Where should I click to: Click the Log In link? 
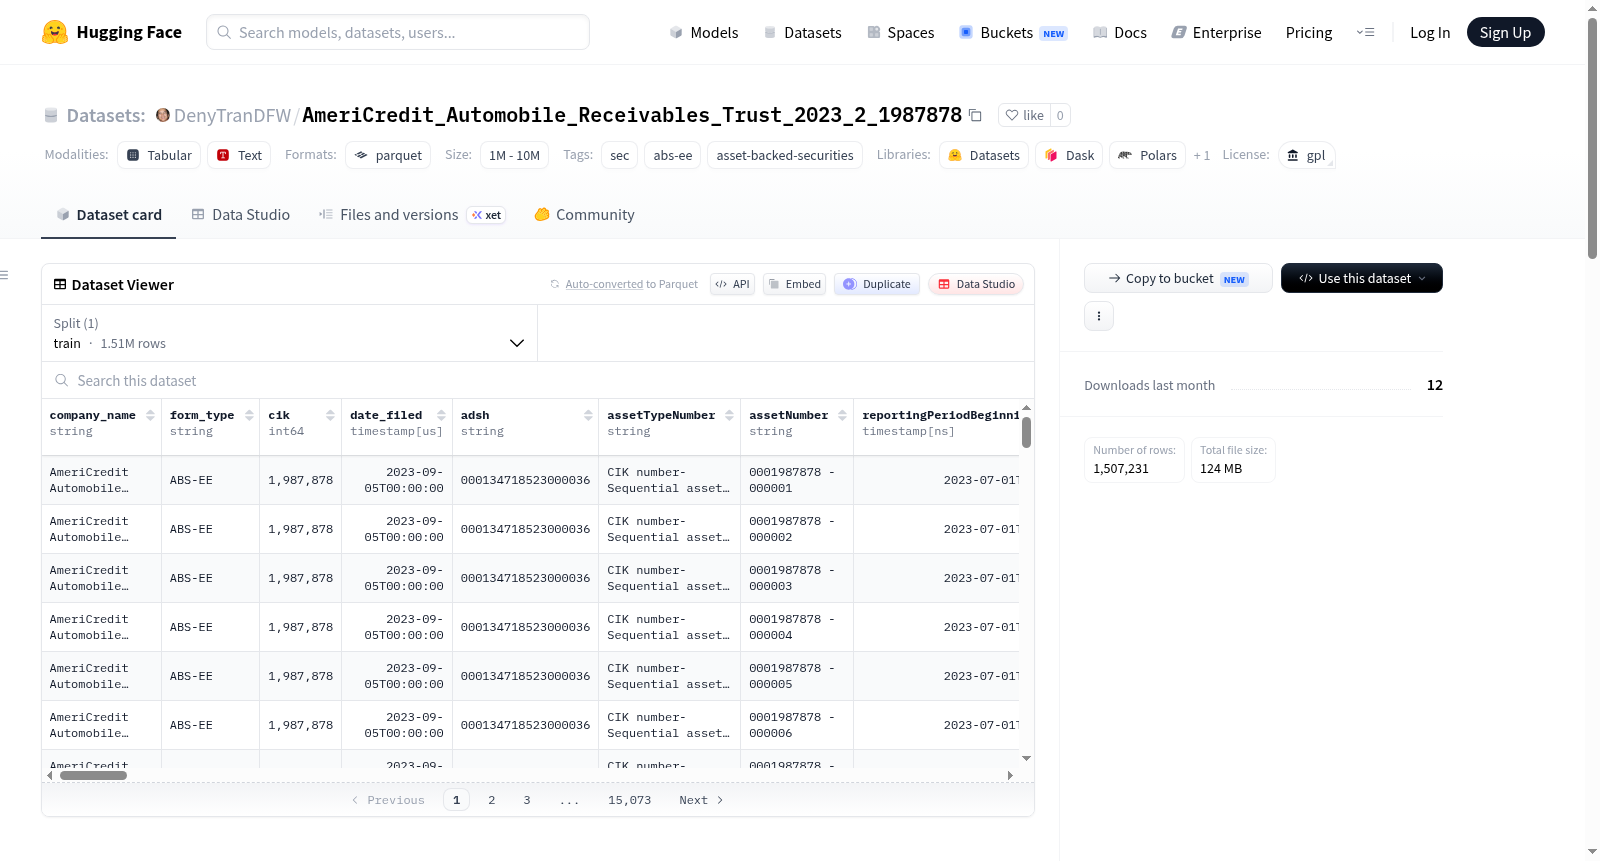pyautogui.click(x=1430, y=32)
